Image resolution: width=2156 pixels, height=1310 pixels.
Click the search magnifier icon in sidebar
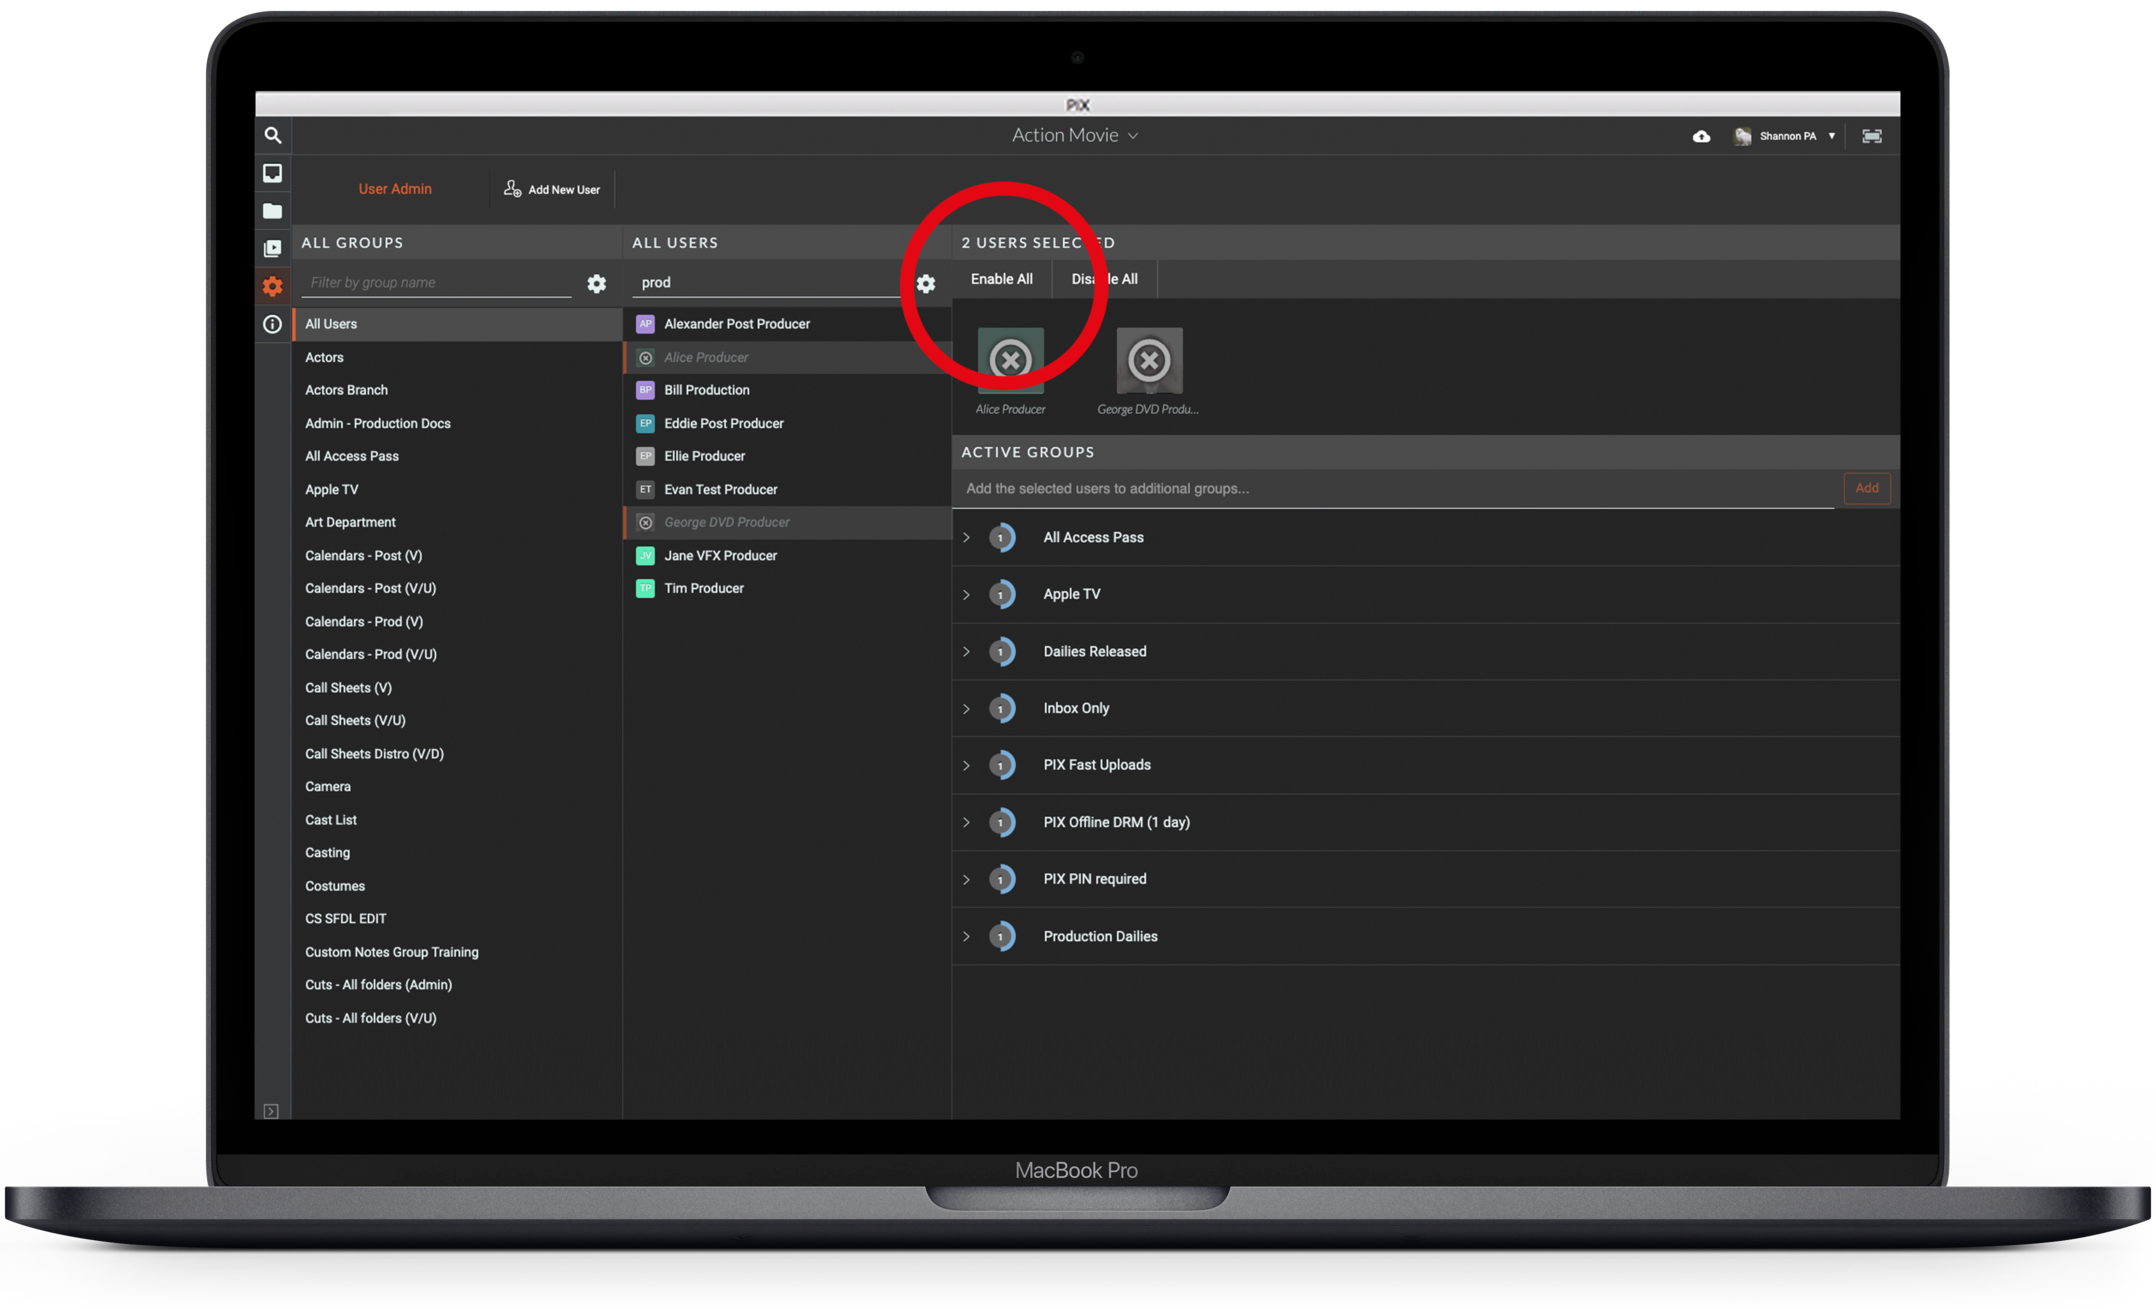(x=272, y=135)
